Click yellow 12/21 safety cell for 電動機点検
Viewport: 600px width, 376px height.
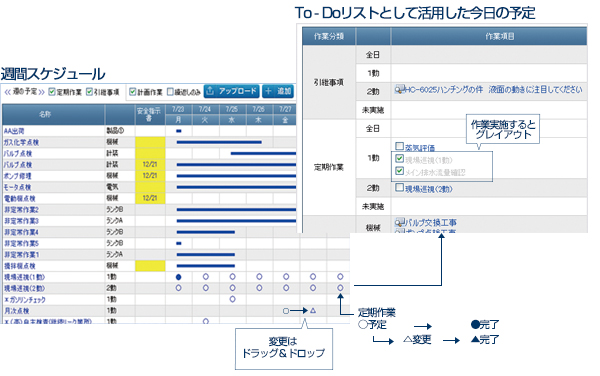(150, 198)
